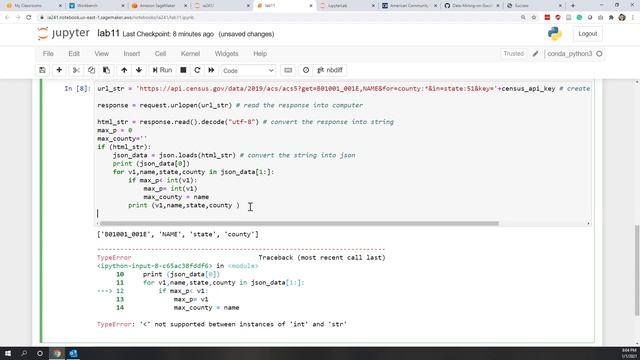Run the current cell

(x=162, y=70)
